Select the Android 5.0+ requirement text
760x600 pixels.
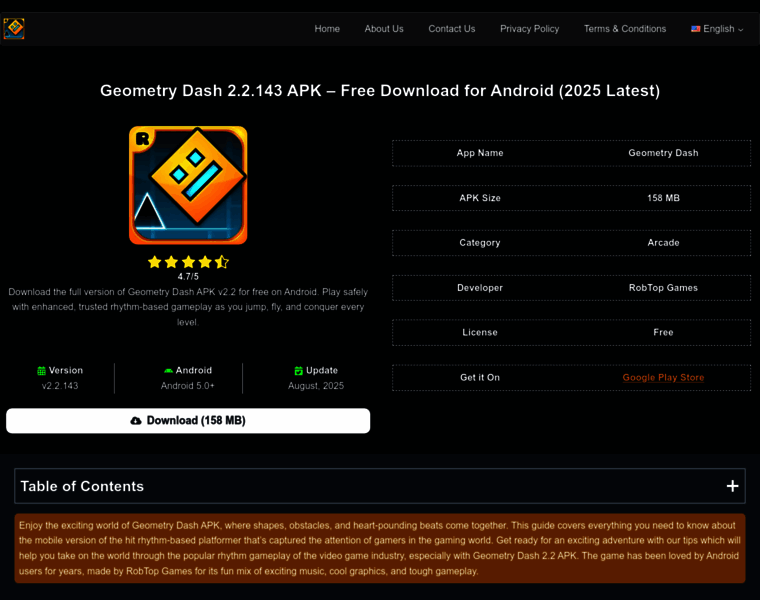pyautogui.click(x=188, y=386)
